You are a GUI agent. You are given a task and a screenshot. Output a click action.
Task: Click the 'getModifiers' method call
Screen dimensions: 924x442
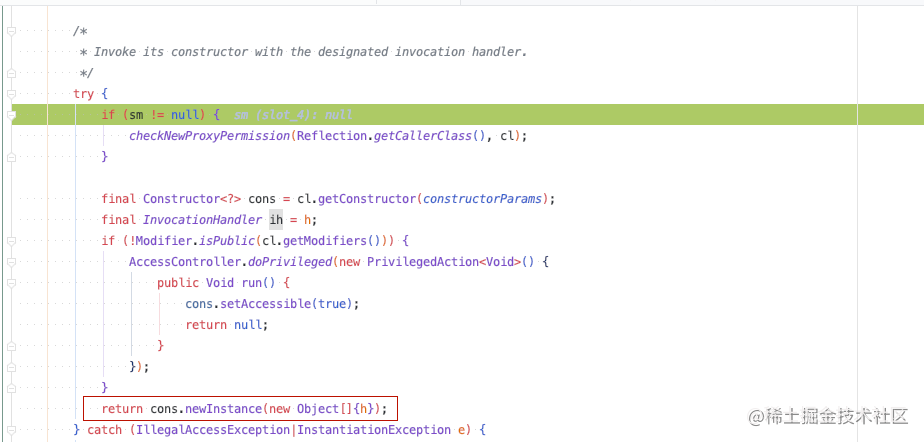coord(325,241)
